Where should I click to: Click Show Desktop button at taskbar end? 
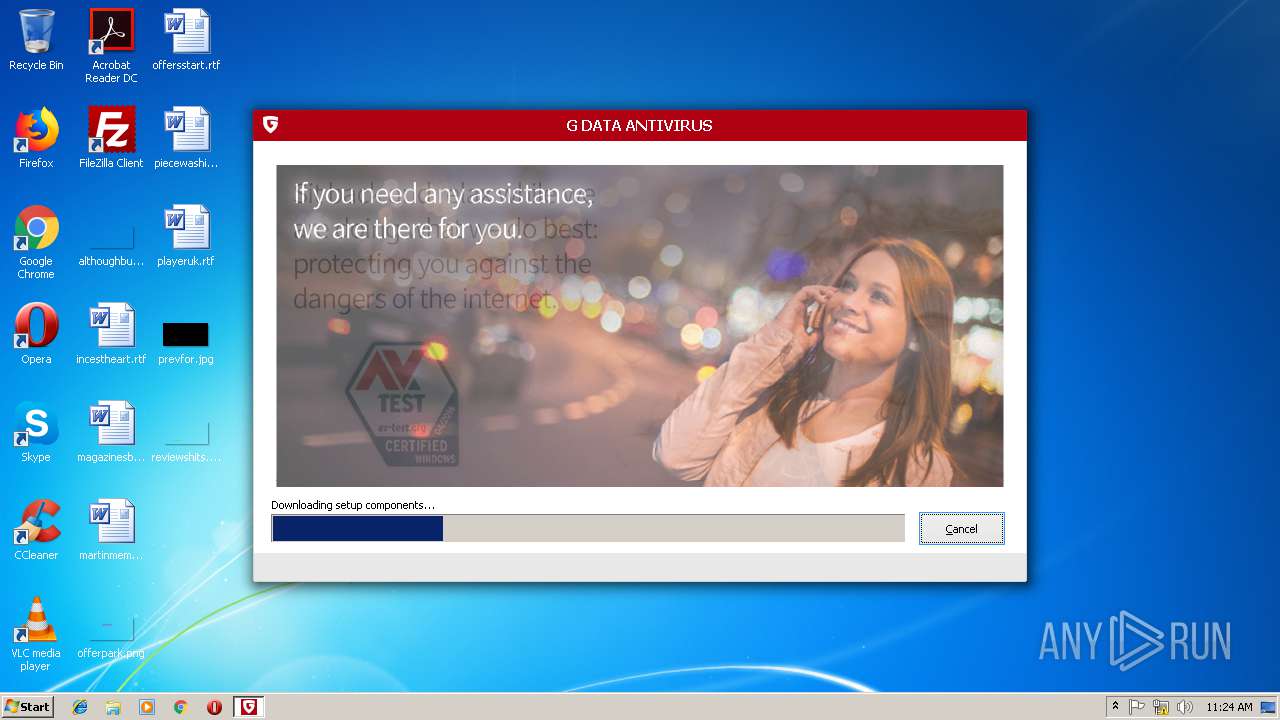click(x=1269, y=707)
